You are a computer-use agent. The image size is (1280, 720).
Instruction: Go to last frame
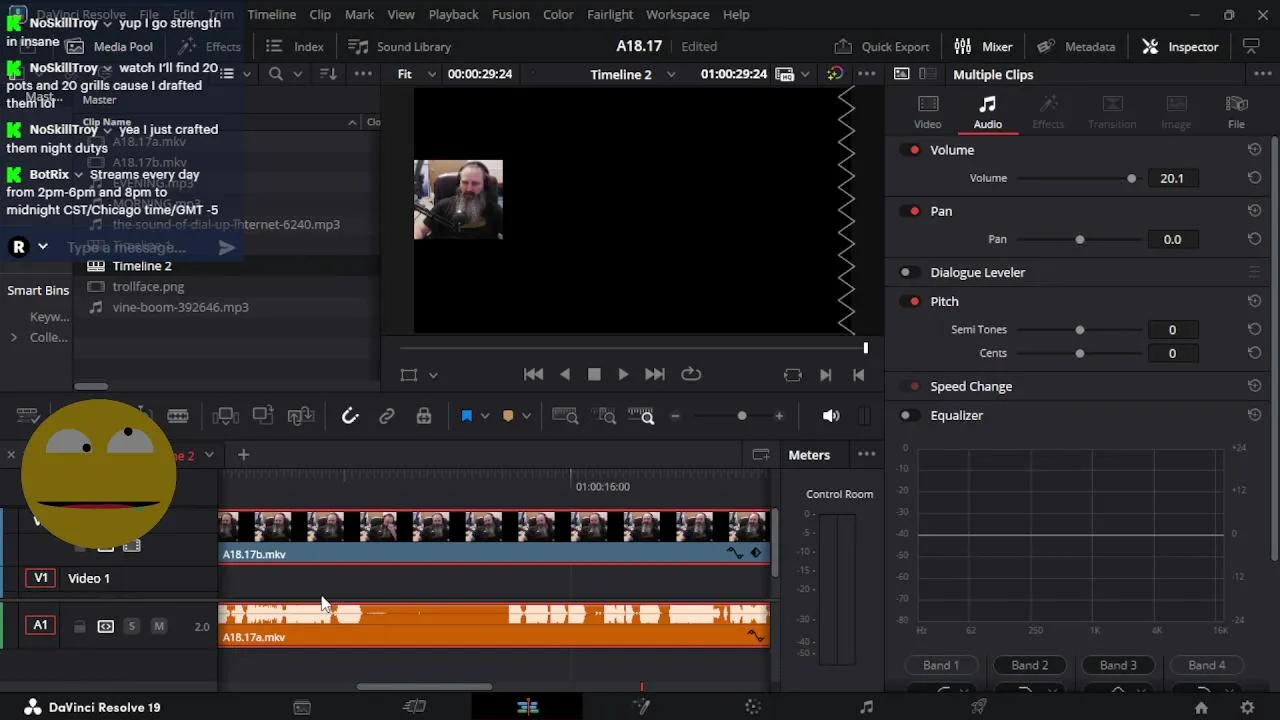655,374
